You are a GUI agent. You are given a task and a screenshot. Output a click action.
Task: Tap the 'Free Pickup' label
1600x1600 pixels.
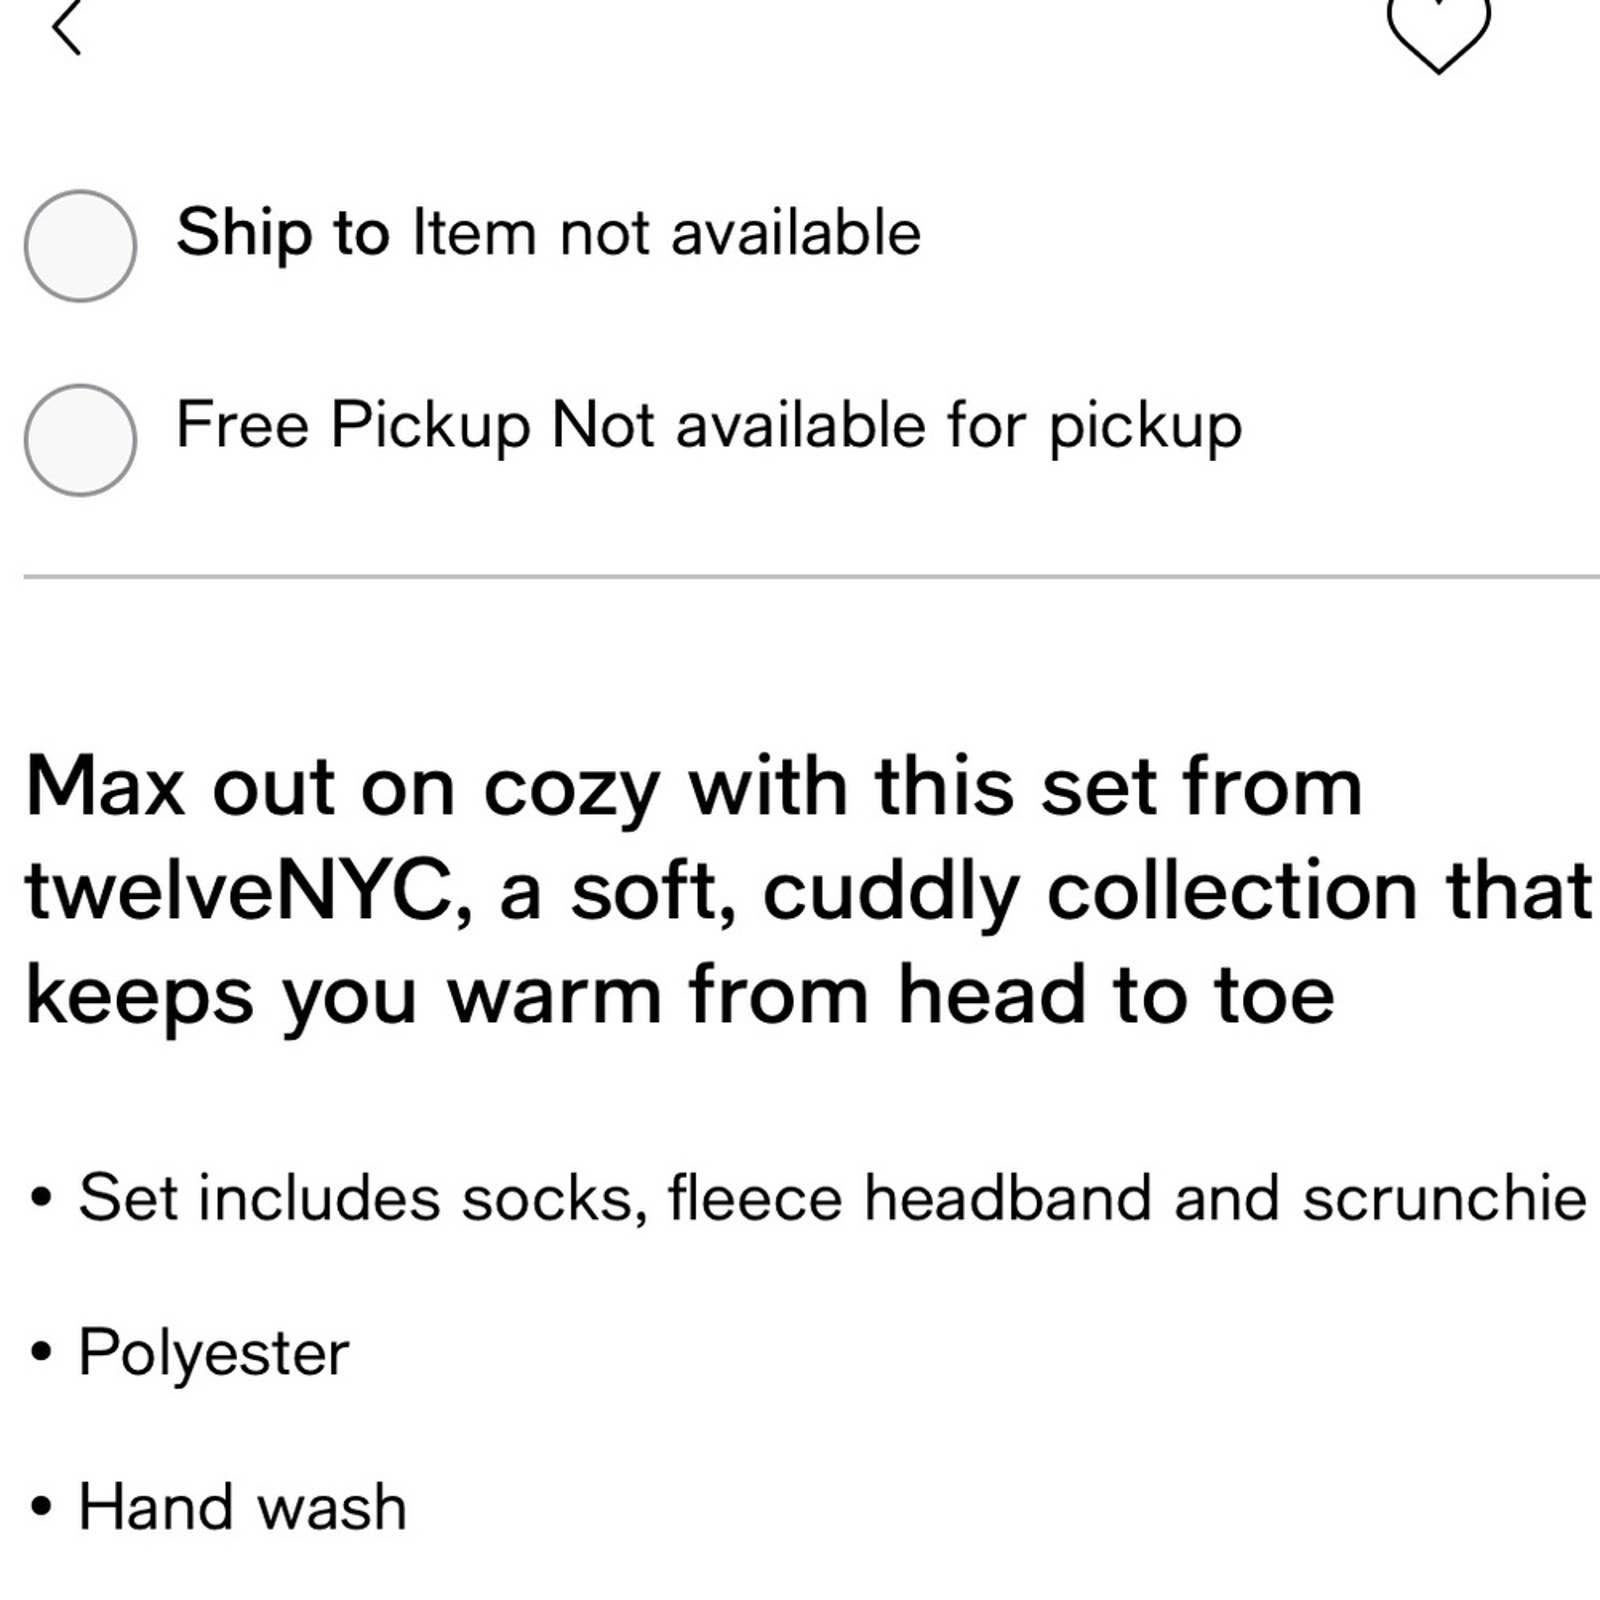(354, 427)
